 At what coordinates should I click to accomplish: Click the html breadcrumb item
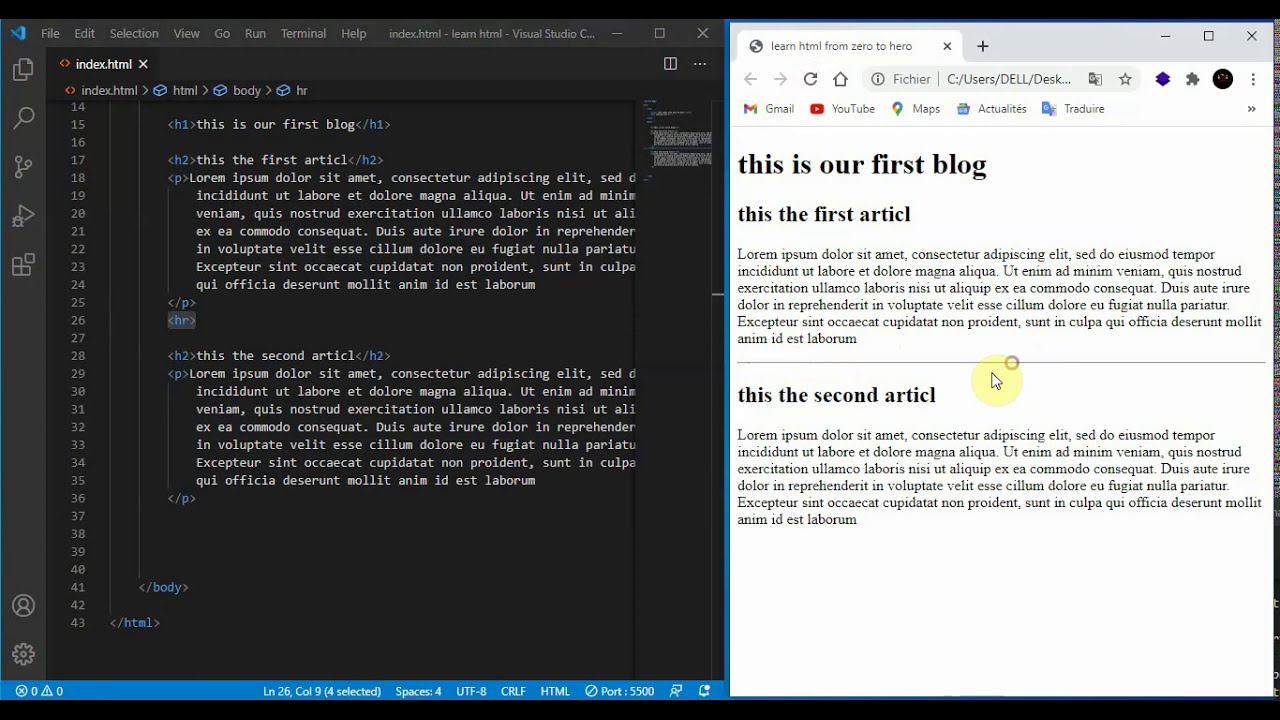(x=176, y=90)
